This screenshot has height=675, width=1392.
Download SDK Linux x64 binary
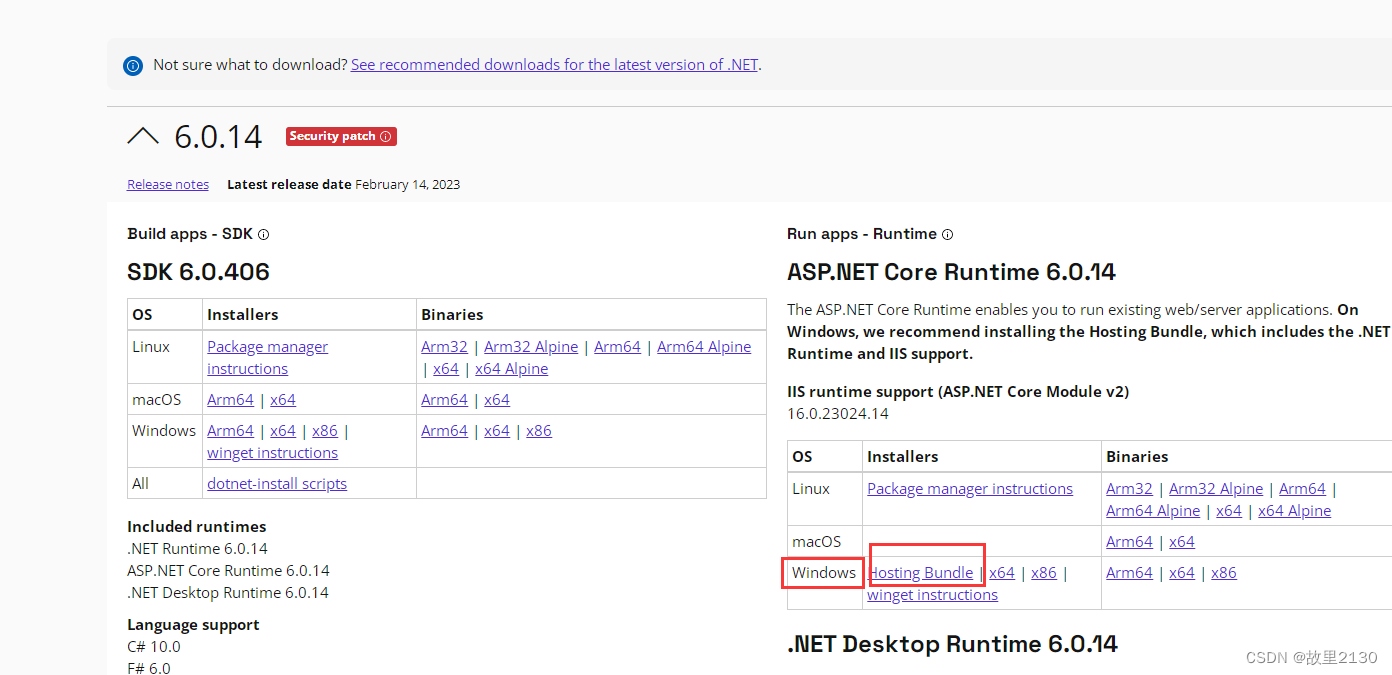(446, 368)
